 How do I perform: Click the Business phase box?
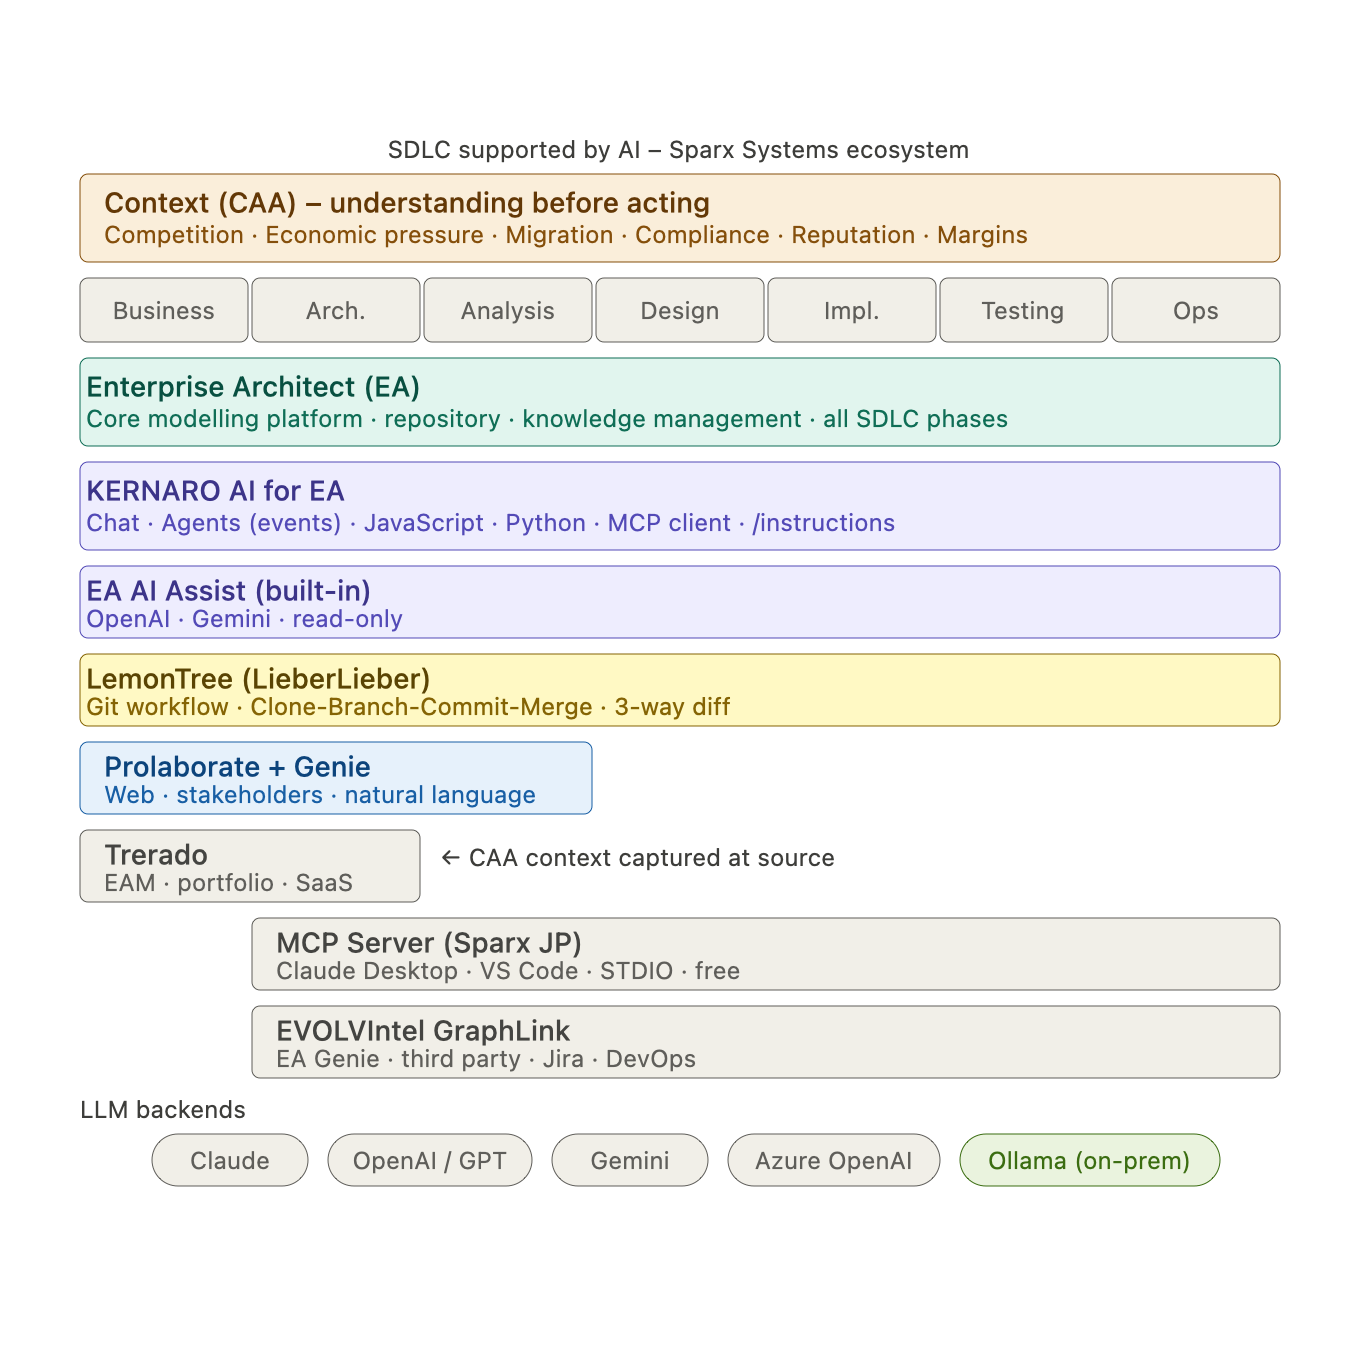164,310
